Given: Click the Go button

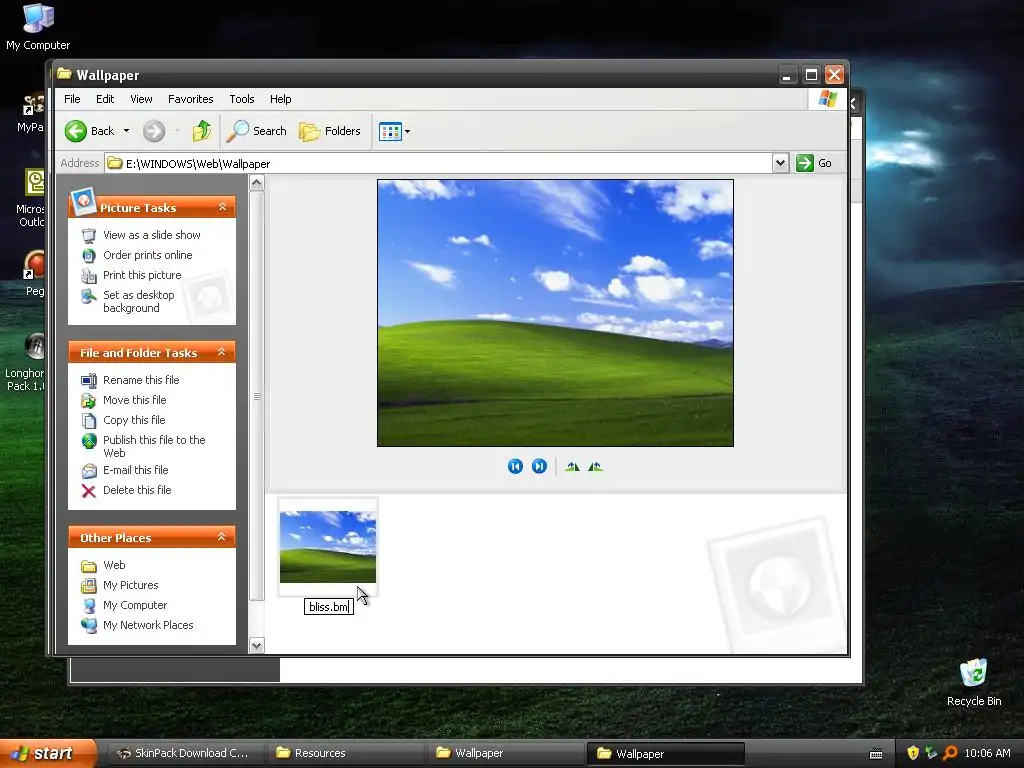Looking at the screenshot, I should [x=814, y=163].
